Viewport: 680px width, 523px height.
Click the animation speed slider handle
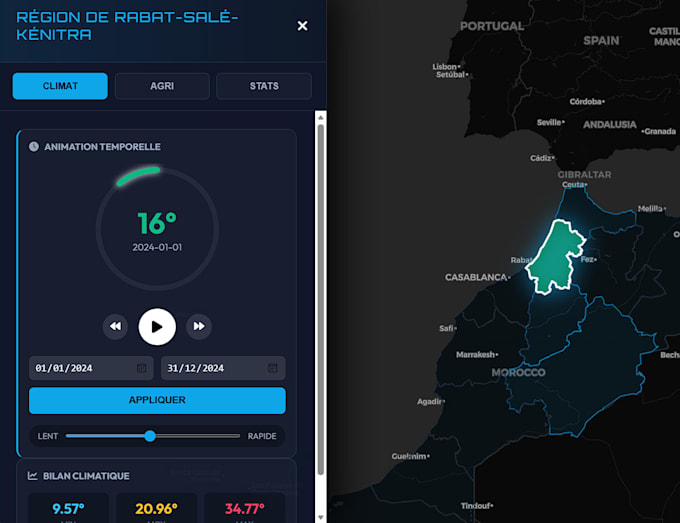(150, 436)
